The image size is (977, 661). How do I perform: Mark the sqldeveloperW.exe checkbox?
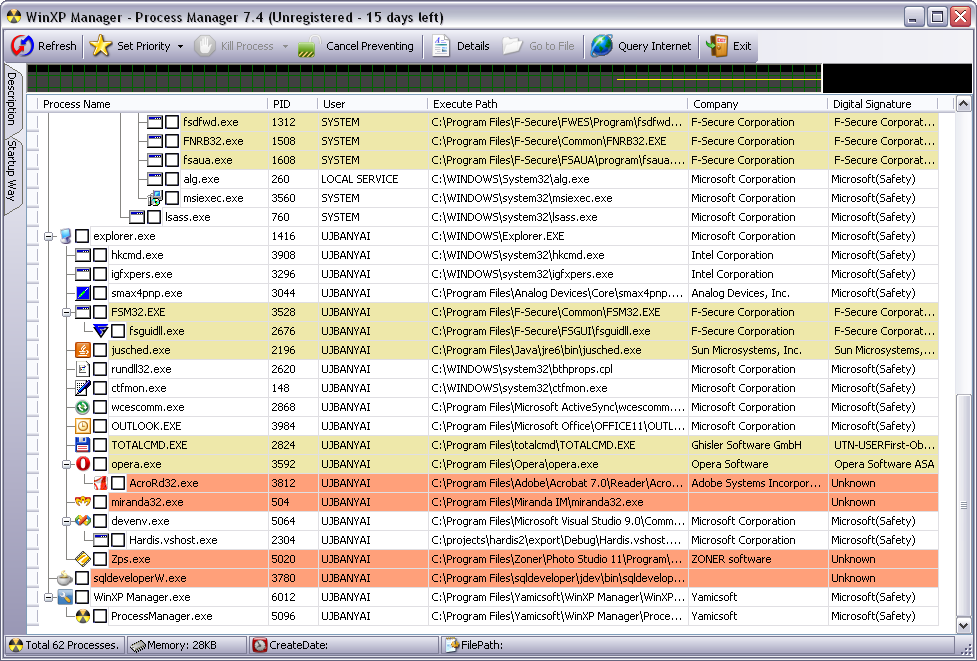coord(82,578)
